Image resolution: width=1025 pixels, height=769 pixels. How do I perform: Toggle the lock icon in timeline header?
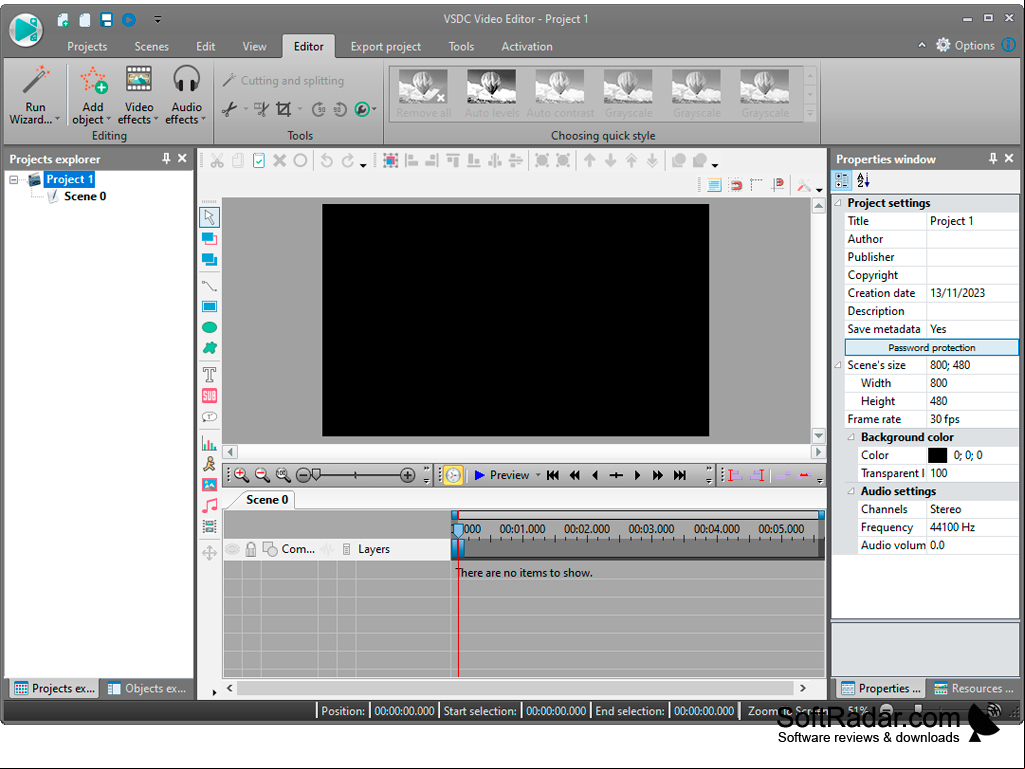pyautogui.click(x=250, y=549)
